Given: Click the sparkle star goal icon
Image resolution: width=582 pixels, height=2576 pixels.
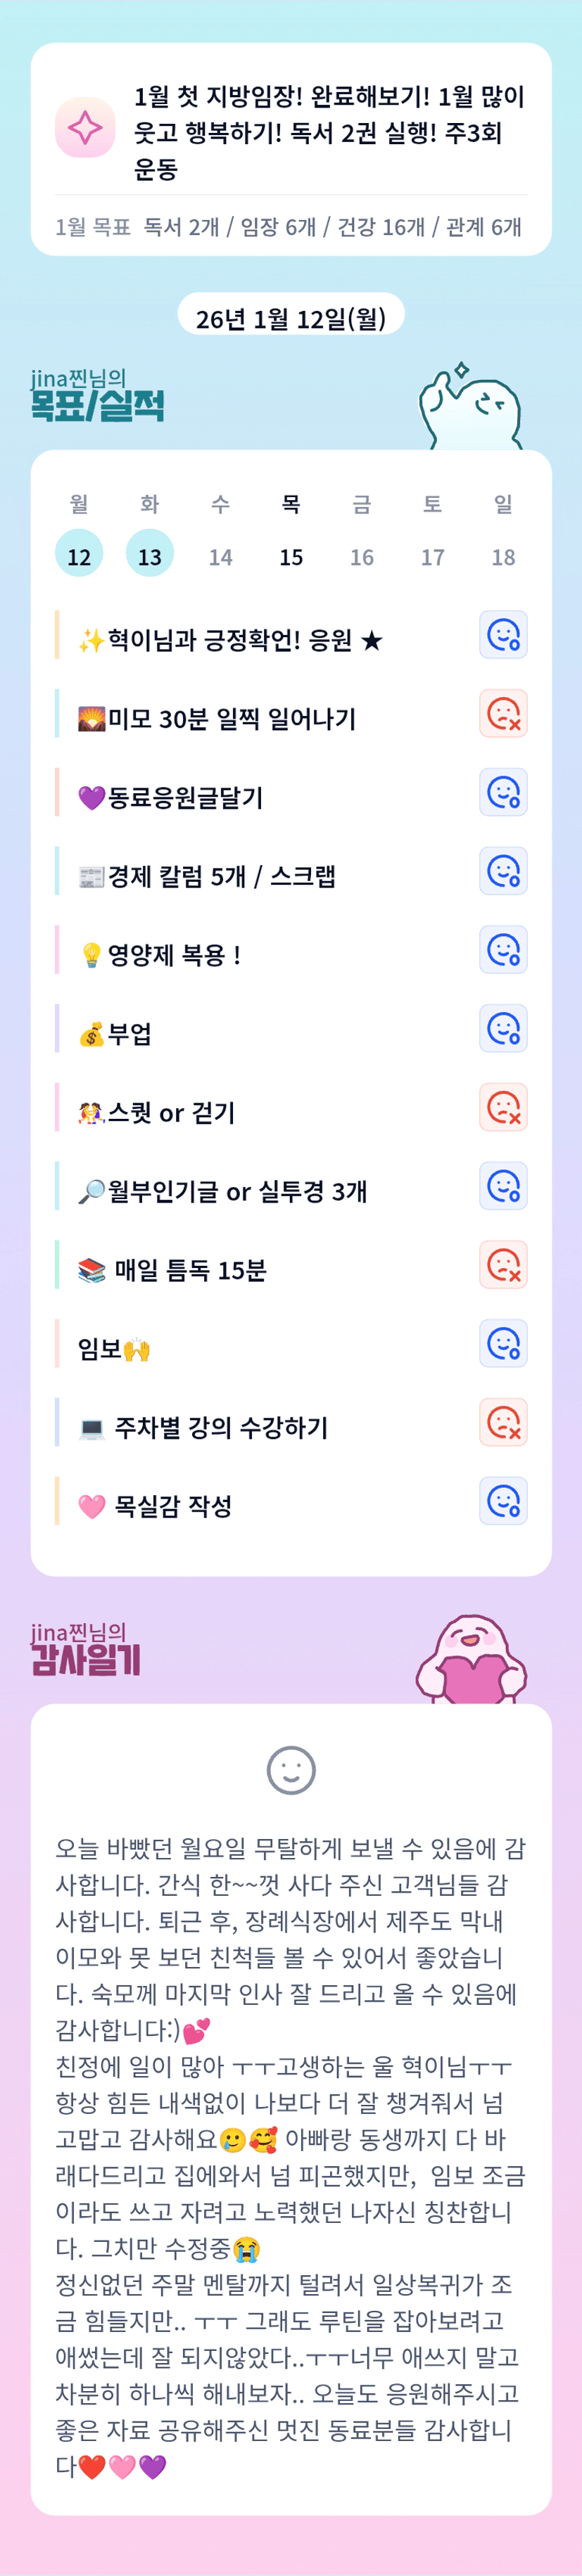Looking at the screenshot, I should [85, 128].
